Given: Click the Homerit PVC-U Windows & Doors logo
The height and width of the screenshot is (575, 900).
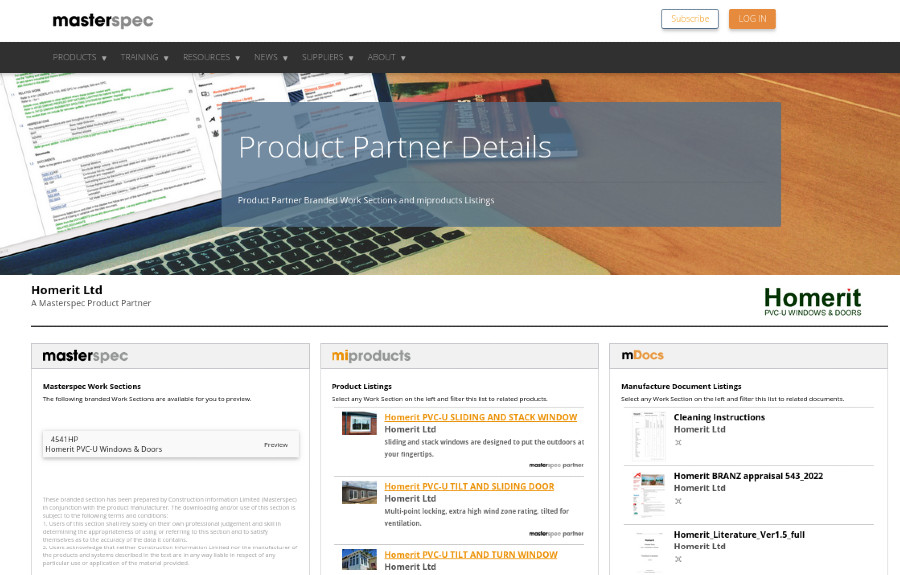Looking at the screenshot, I should [812, 301].
